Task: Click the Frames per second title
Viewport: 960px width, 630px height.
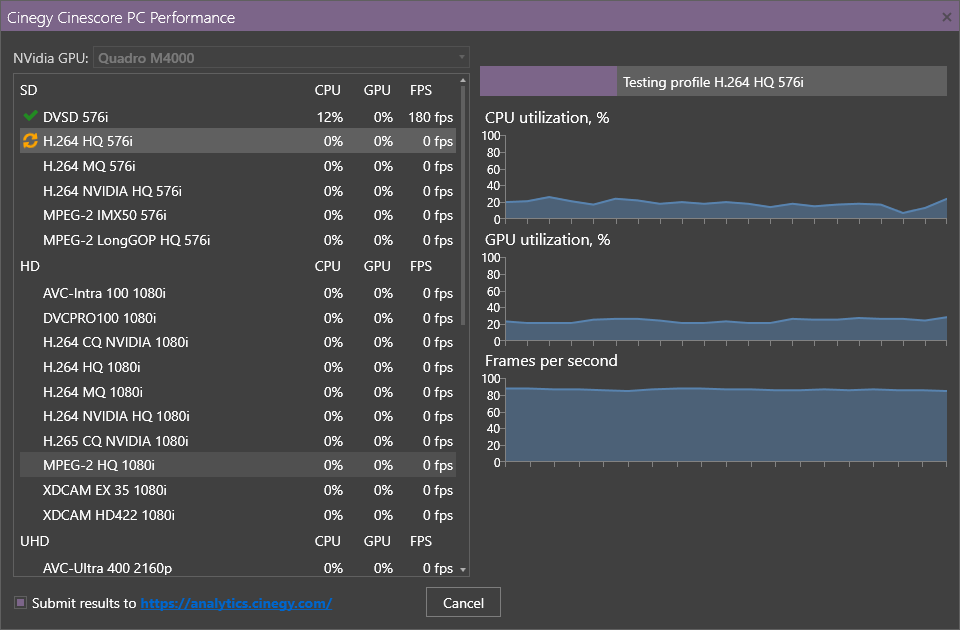Action: (551, 361)
